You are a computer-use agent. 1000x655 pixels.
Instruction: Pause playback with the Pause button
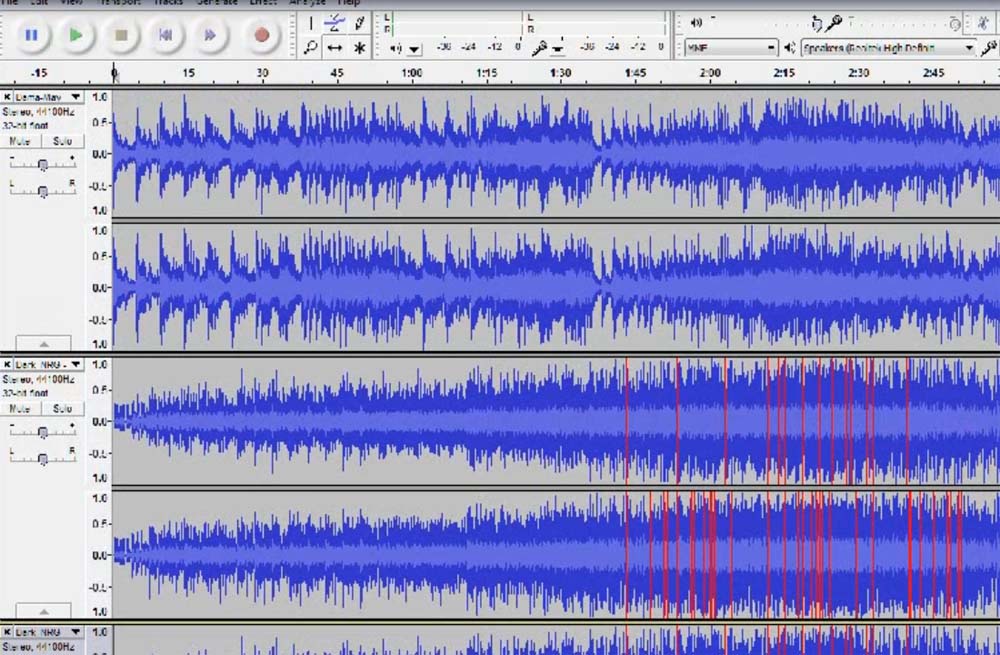pyautogui.click(x=31, y=35)
